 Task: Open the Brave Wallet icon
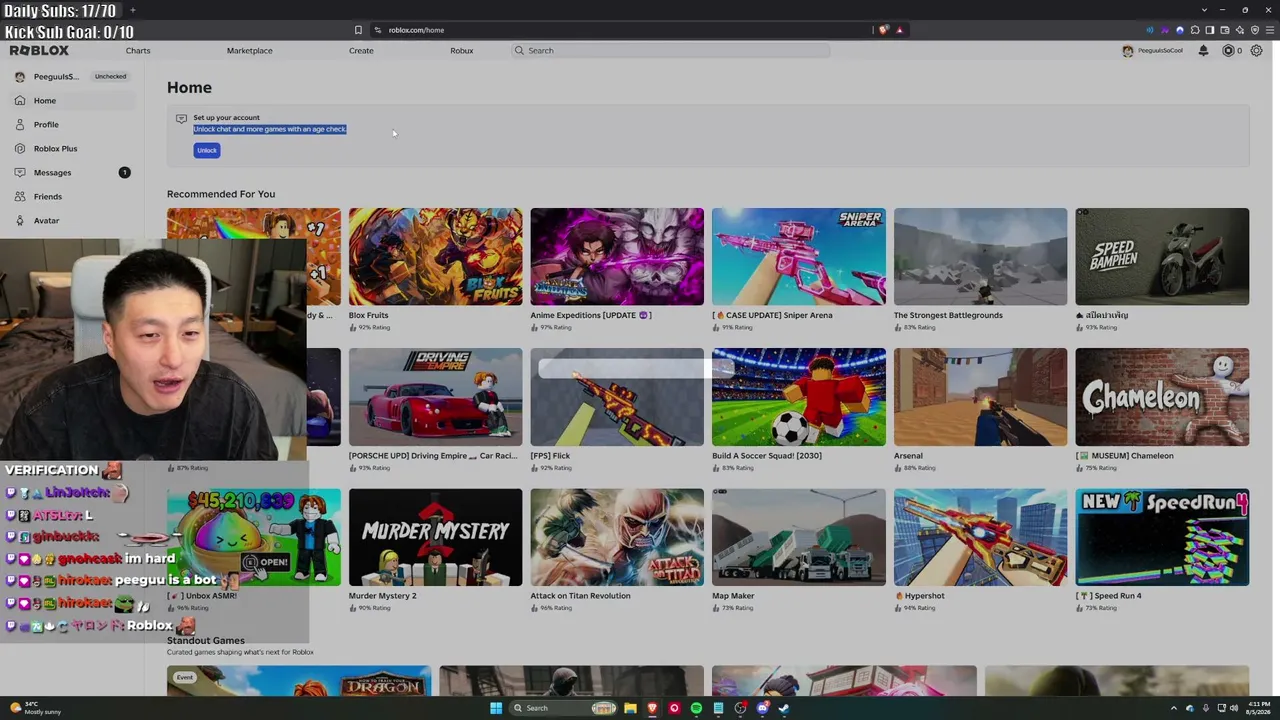point(1225,30)
